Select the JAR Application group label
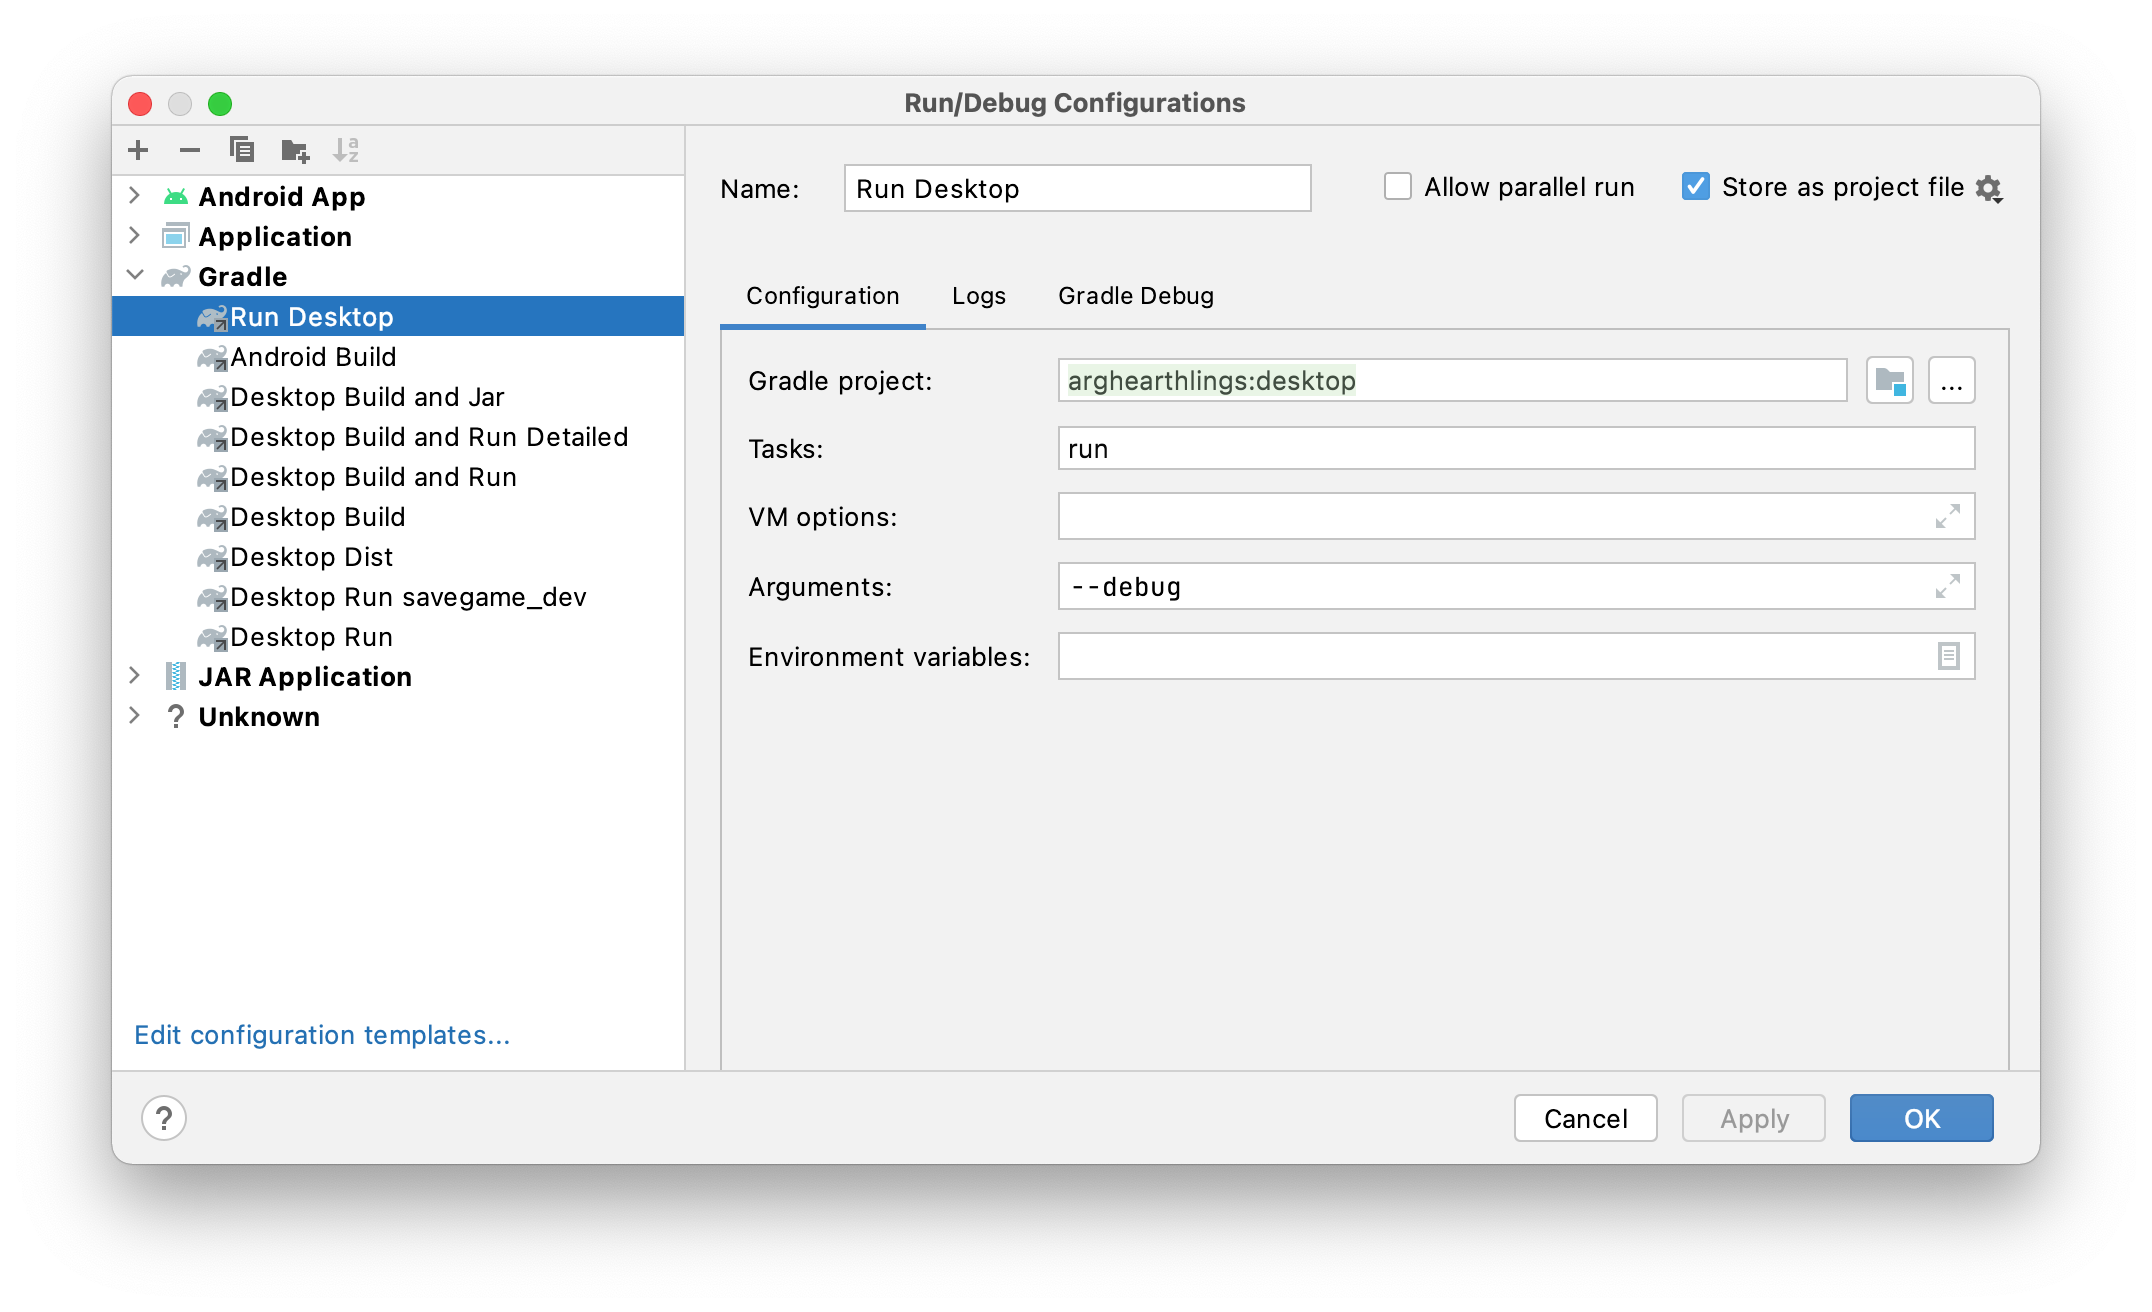This screenshot has width=2152, height=1312. click(x=305, y=676)
